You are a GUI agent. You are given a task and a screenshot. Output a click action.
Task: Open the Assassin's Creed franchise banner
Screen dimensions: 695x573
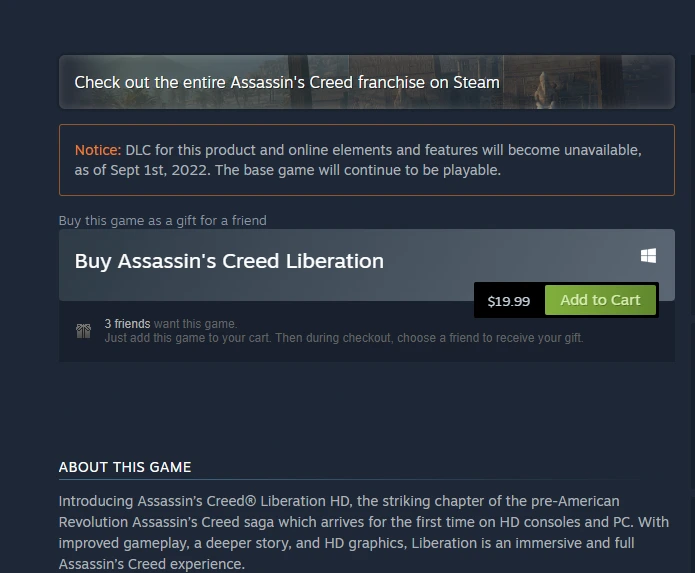click(367, 82)
